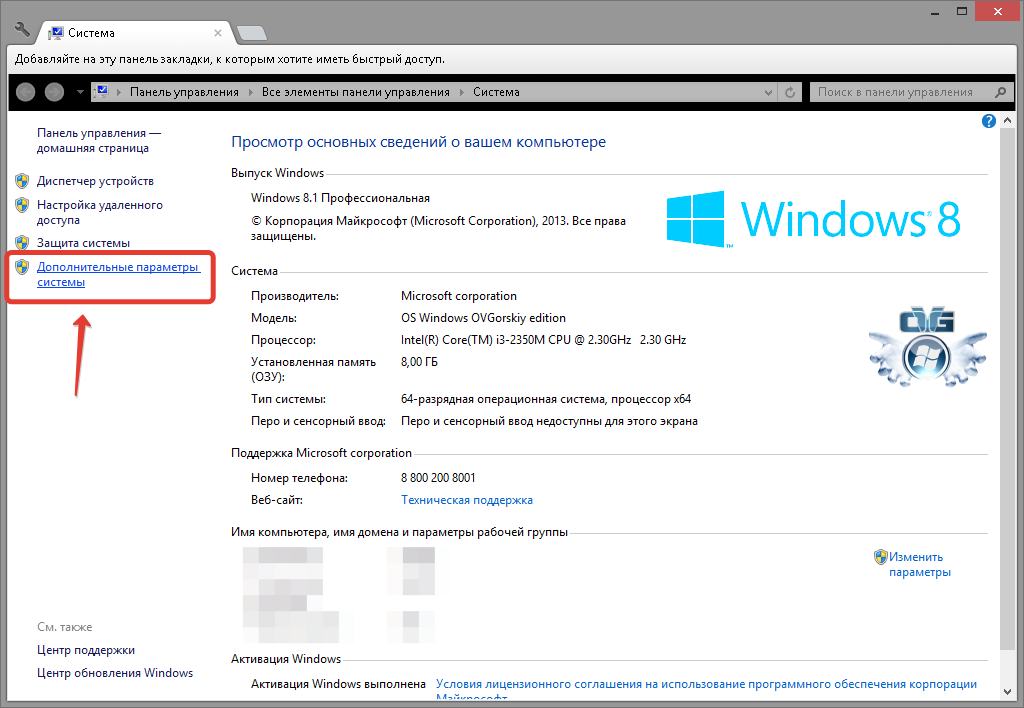Click Windows 8.1 Профессиональная text
This screenshot has height=708, width=1024.
coord(340,198)
